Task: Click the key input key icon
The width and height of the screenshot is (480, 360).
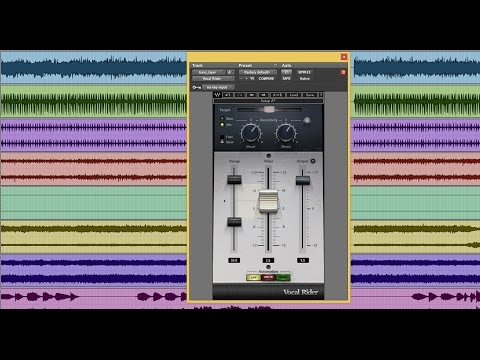Action: (196, 87)
